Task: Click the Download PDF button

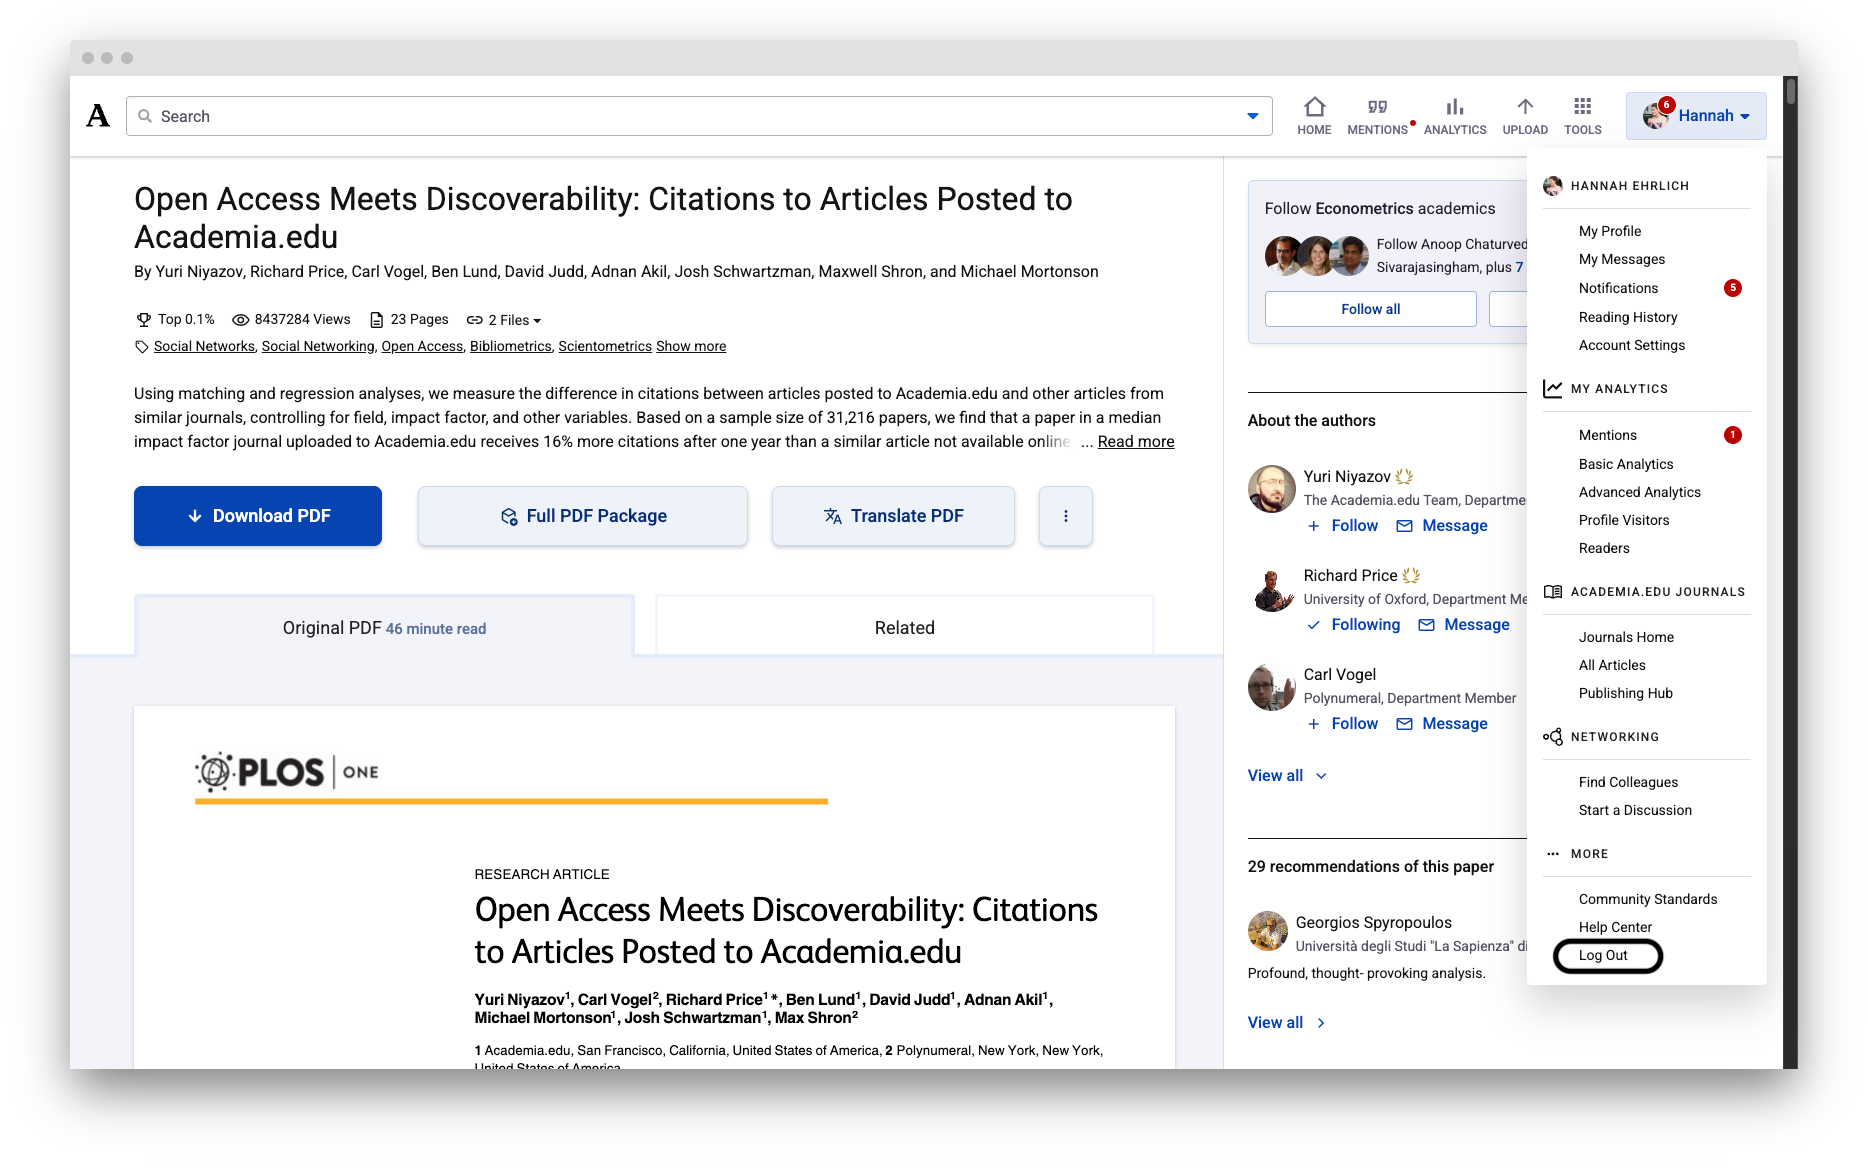Action: [258, 516]
